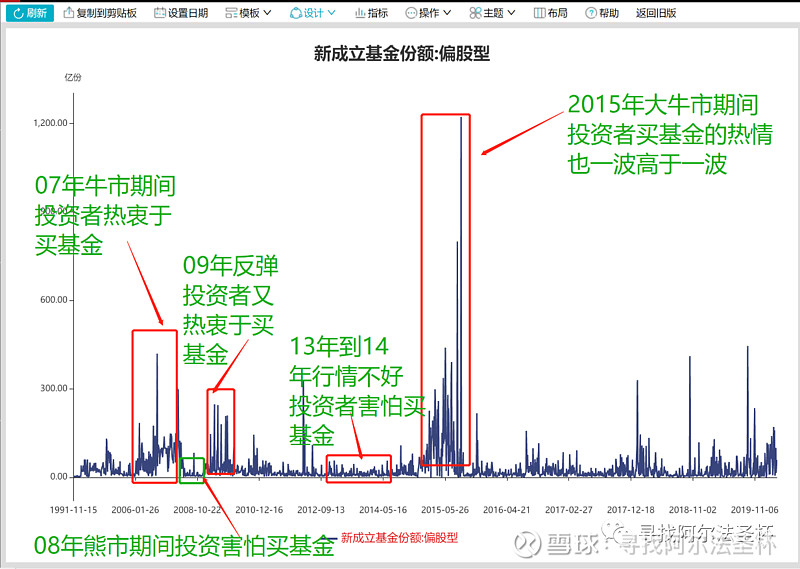Open the 操作 menu label

pos(429,13)
